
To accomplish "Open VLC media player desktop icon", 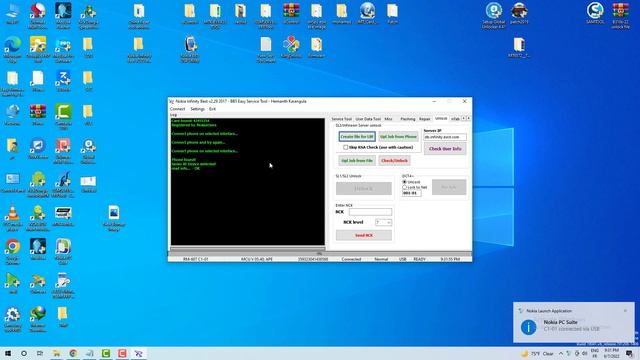I will (x=12, y=217).
